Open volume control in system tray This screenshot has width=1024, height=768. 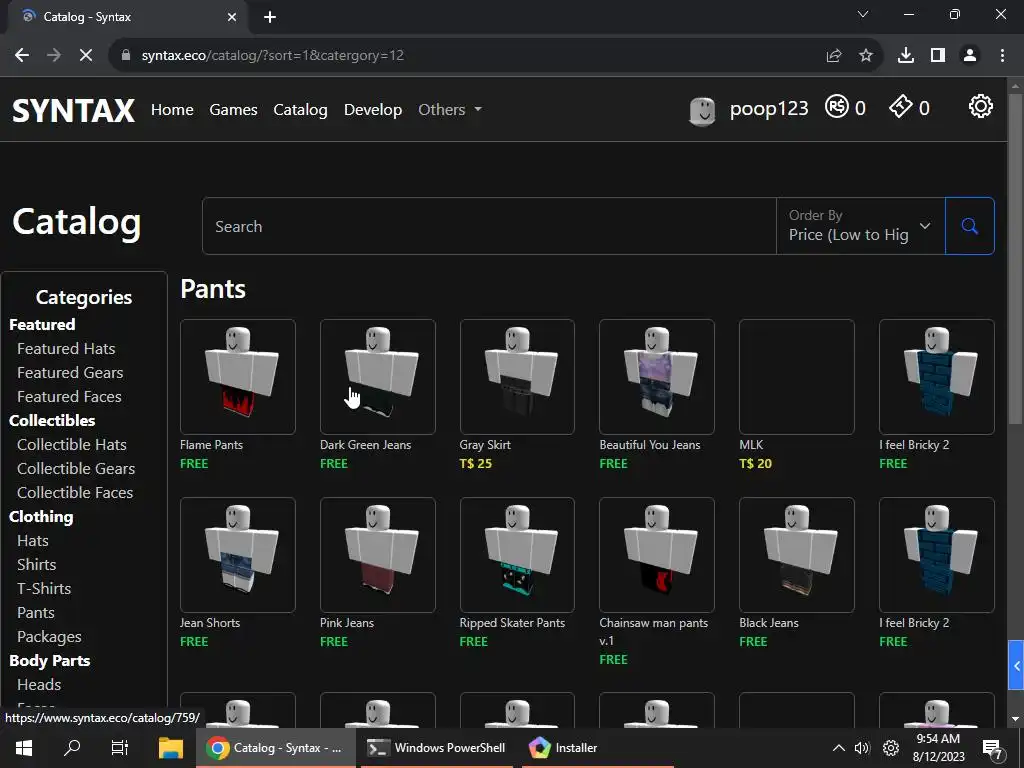[863, 748]
